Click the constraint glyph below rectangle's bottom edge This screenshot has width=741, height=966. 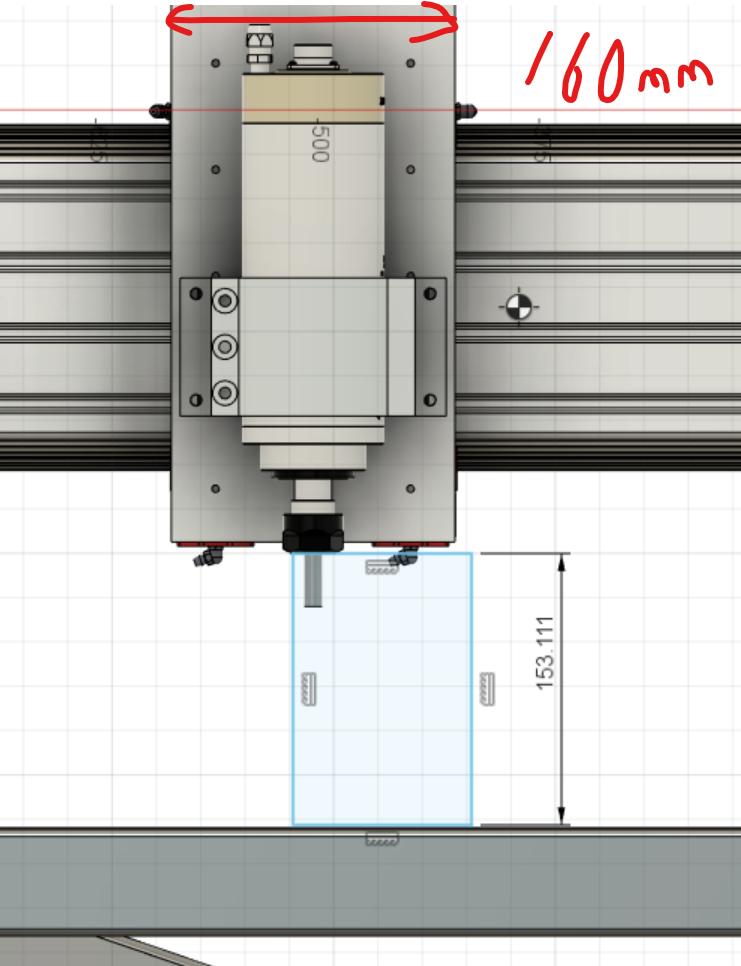tap(382, 838)
